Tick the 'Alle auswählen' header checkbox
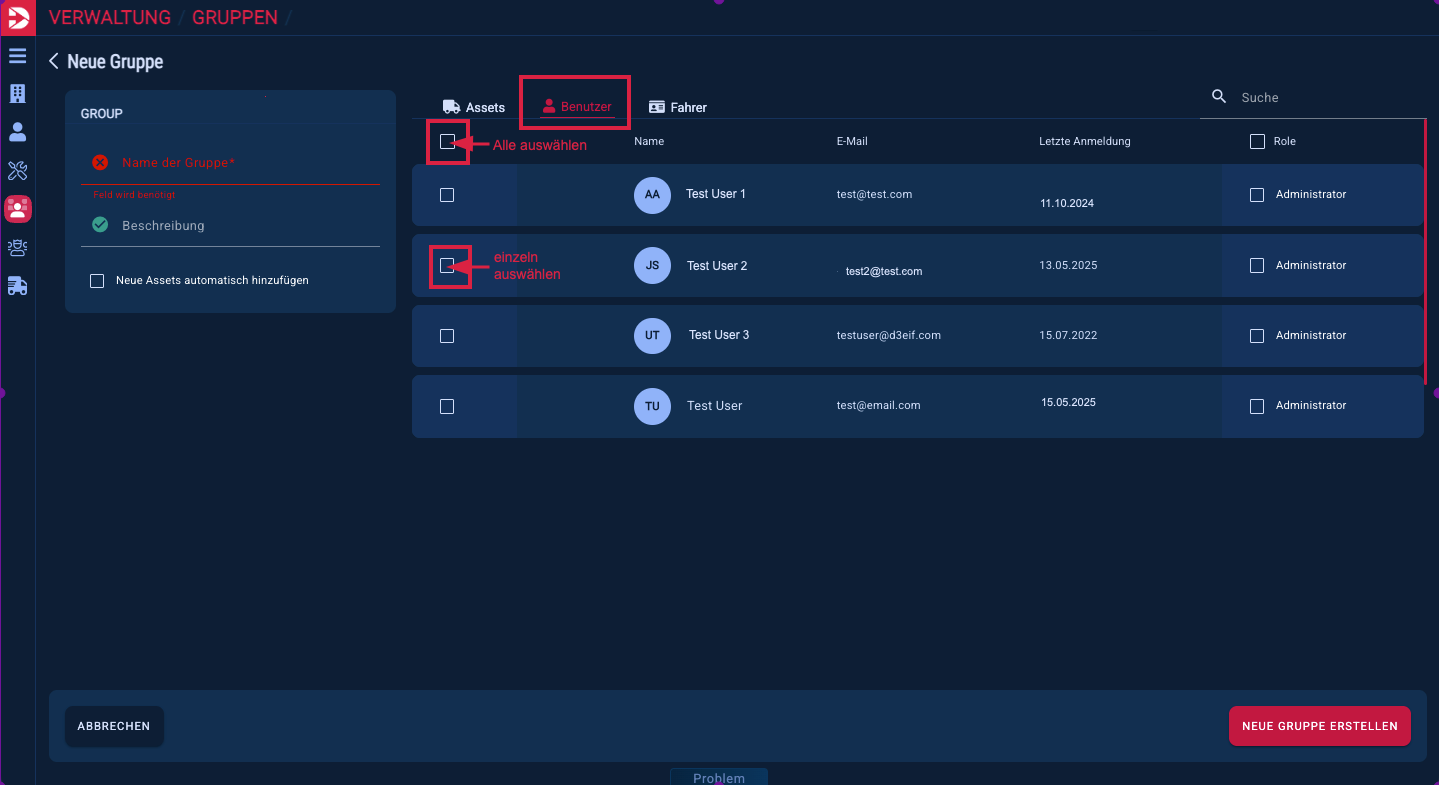 tap(447, 142)
